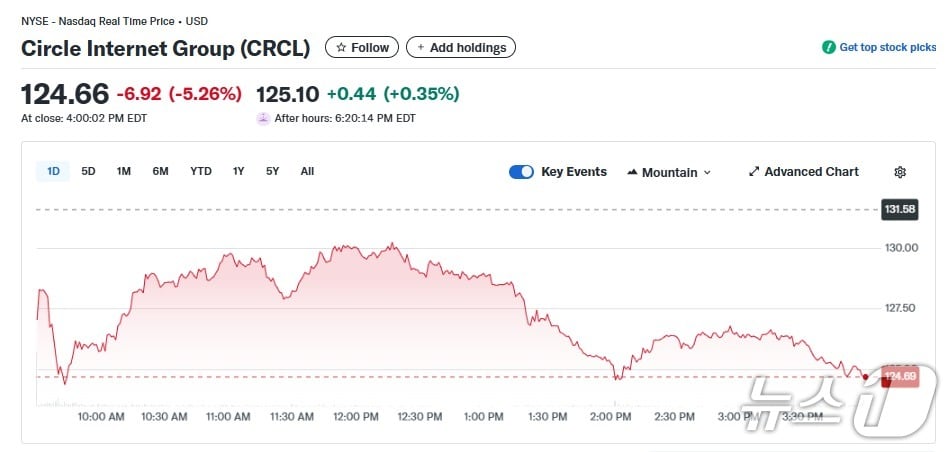Screen dimensions: 952x452
Task: Open the Get top stock picks link
Action: [887, 47]
